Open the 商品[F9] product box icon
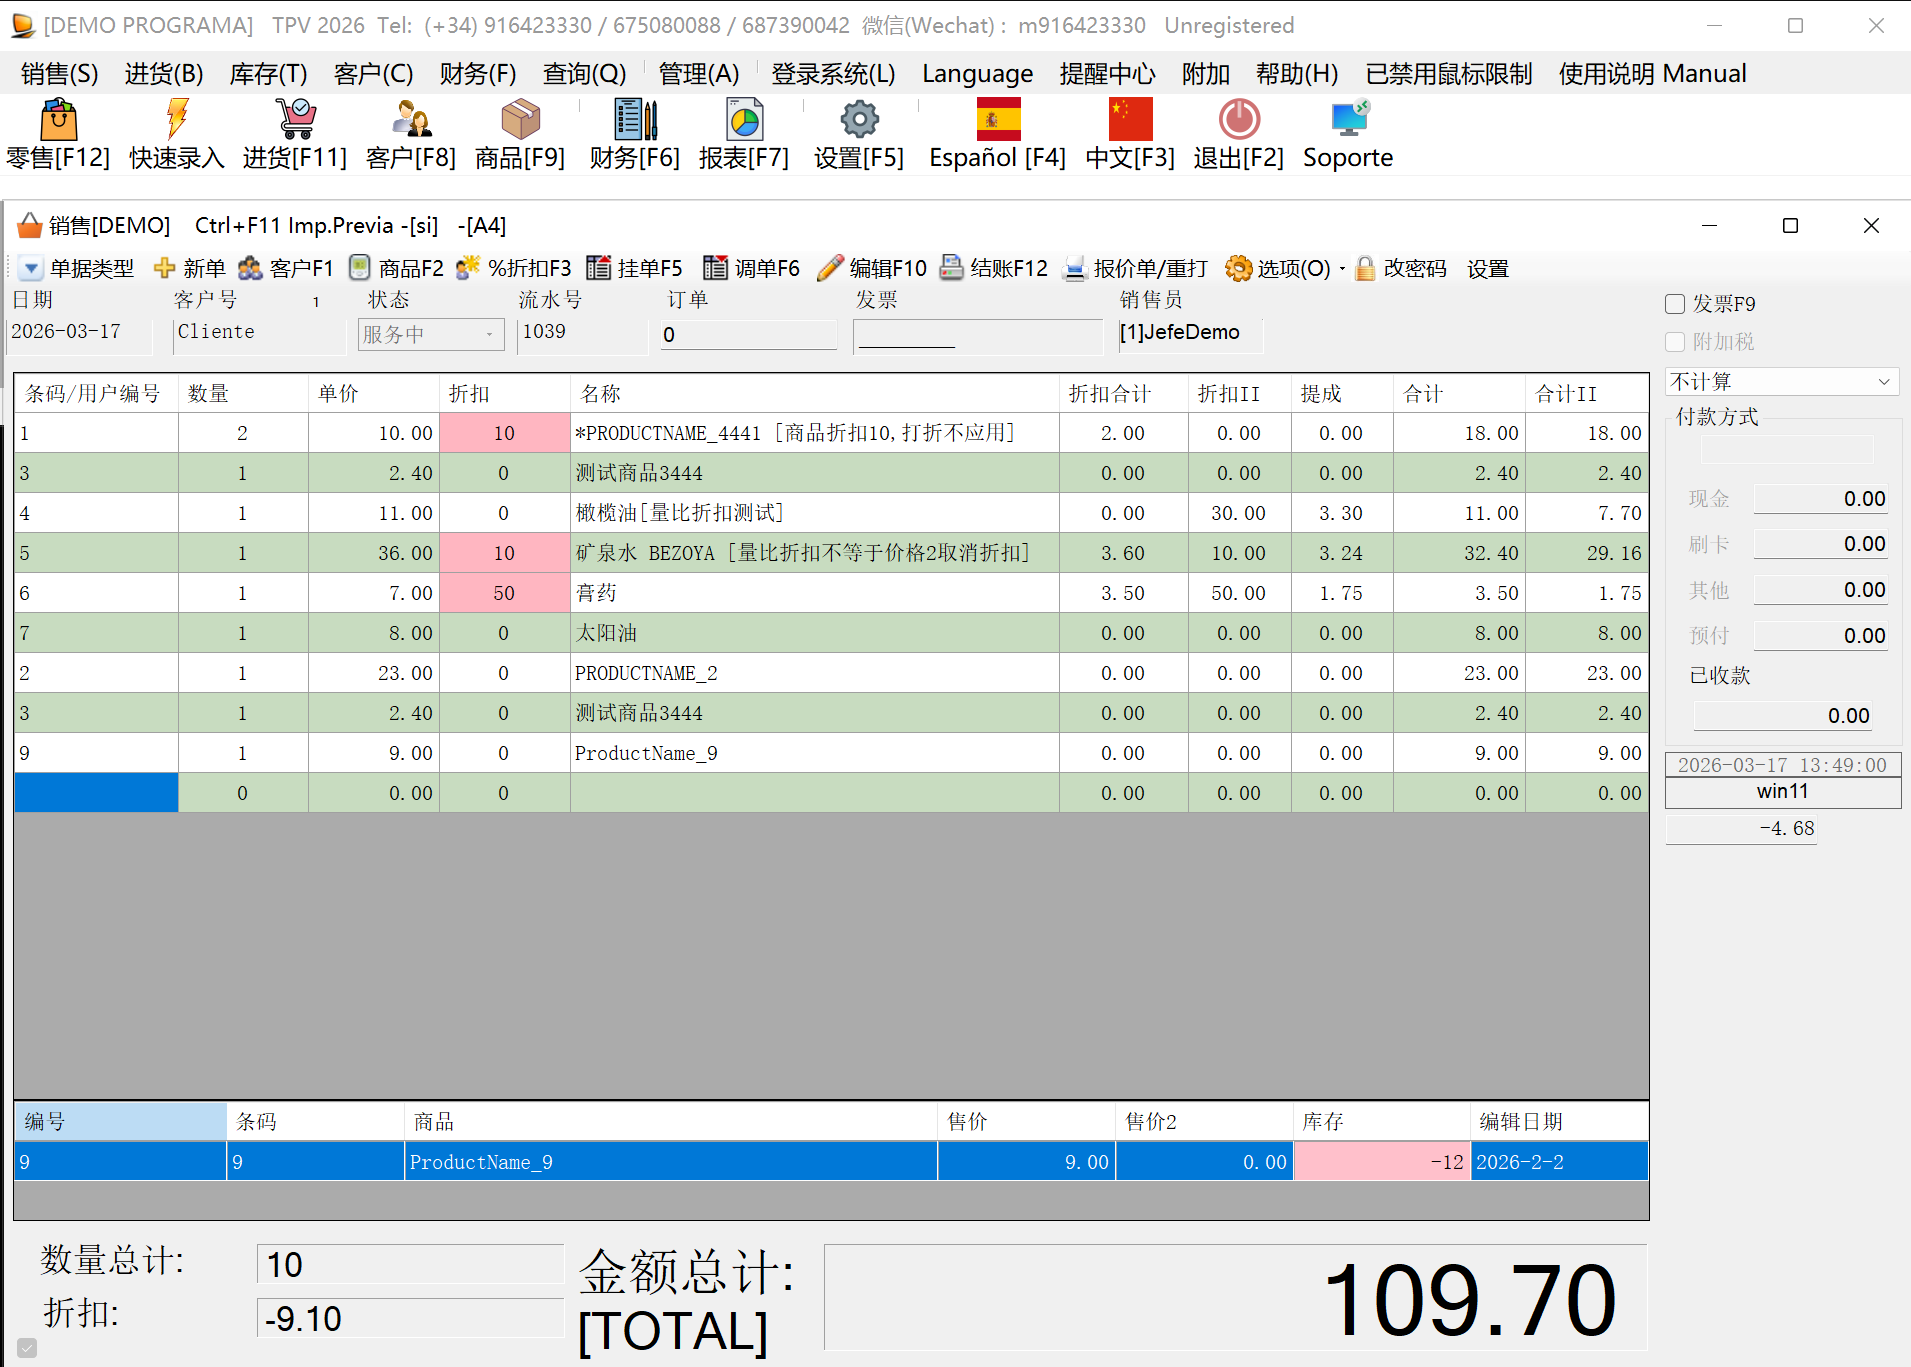Screen dimensions: 1911x1367 pyautogui.click(x=520, y=120)
